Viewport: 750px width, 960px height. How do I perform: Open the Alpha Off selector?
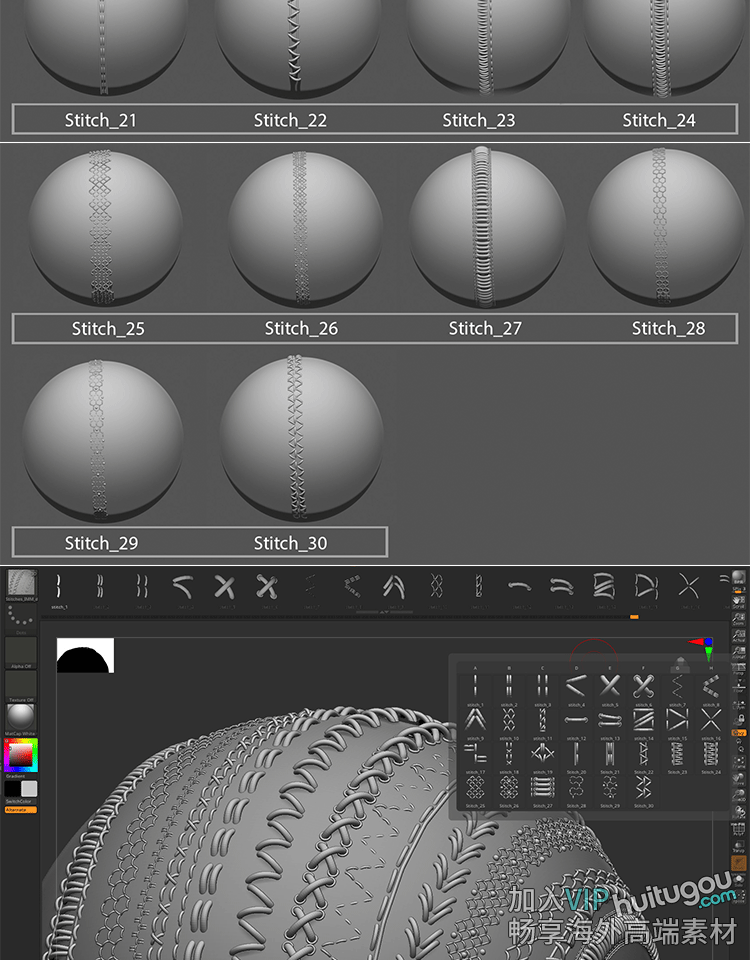[x=21, y=653]
